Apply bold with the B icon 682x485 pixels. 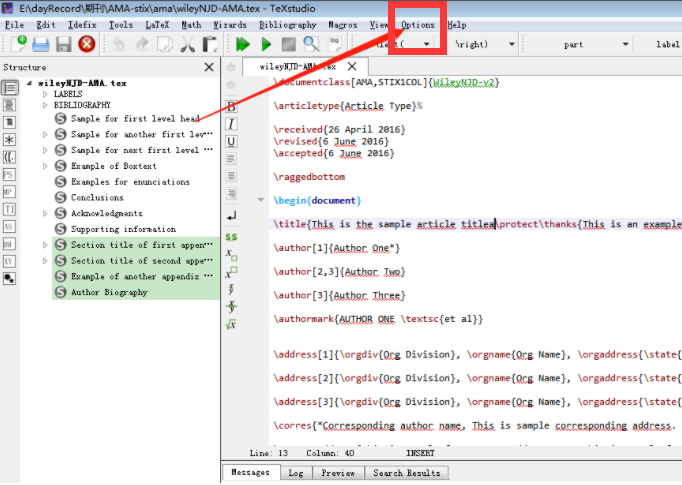231,107
